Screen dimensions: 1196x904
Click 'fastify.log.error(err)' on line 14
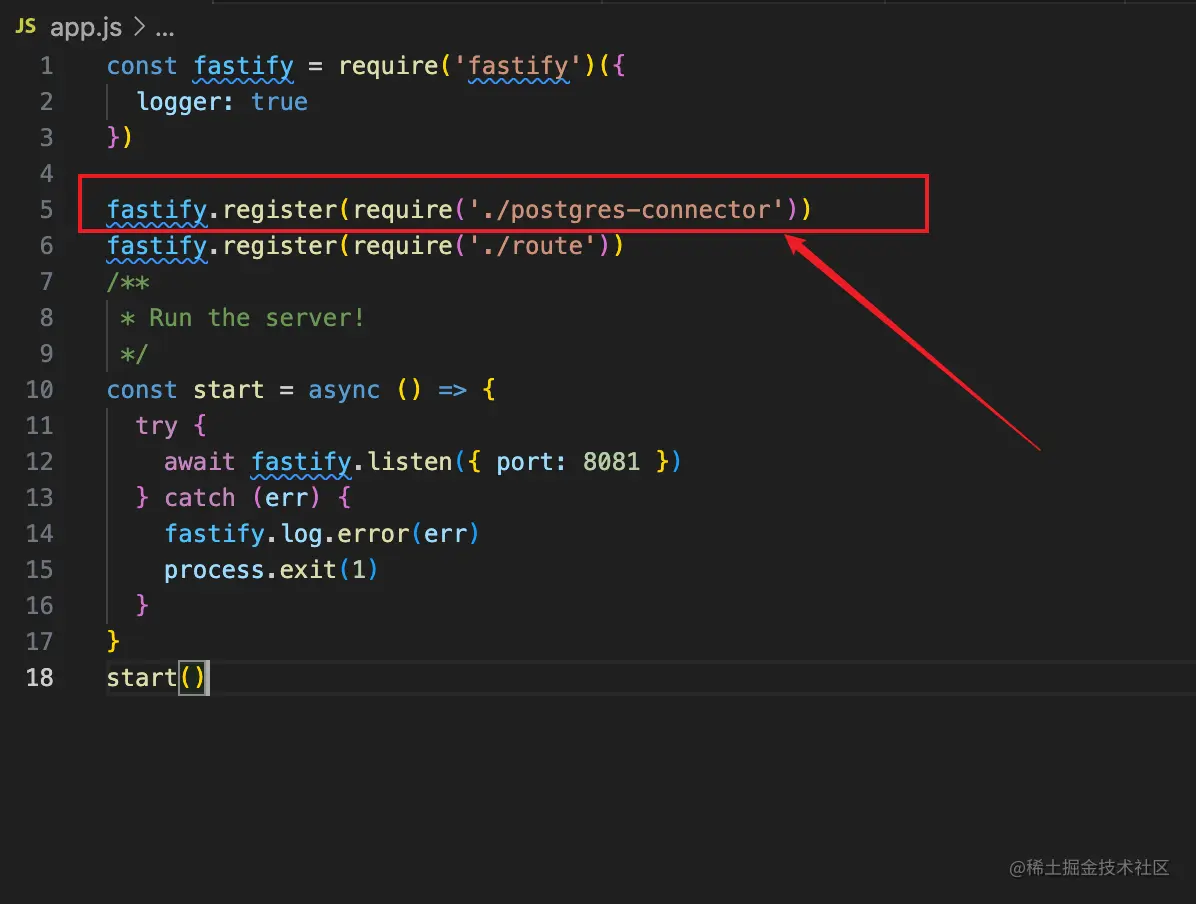click(322, 533)
